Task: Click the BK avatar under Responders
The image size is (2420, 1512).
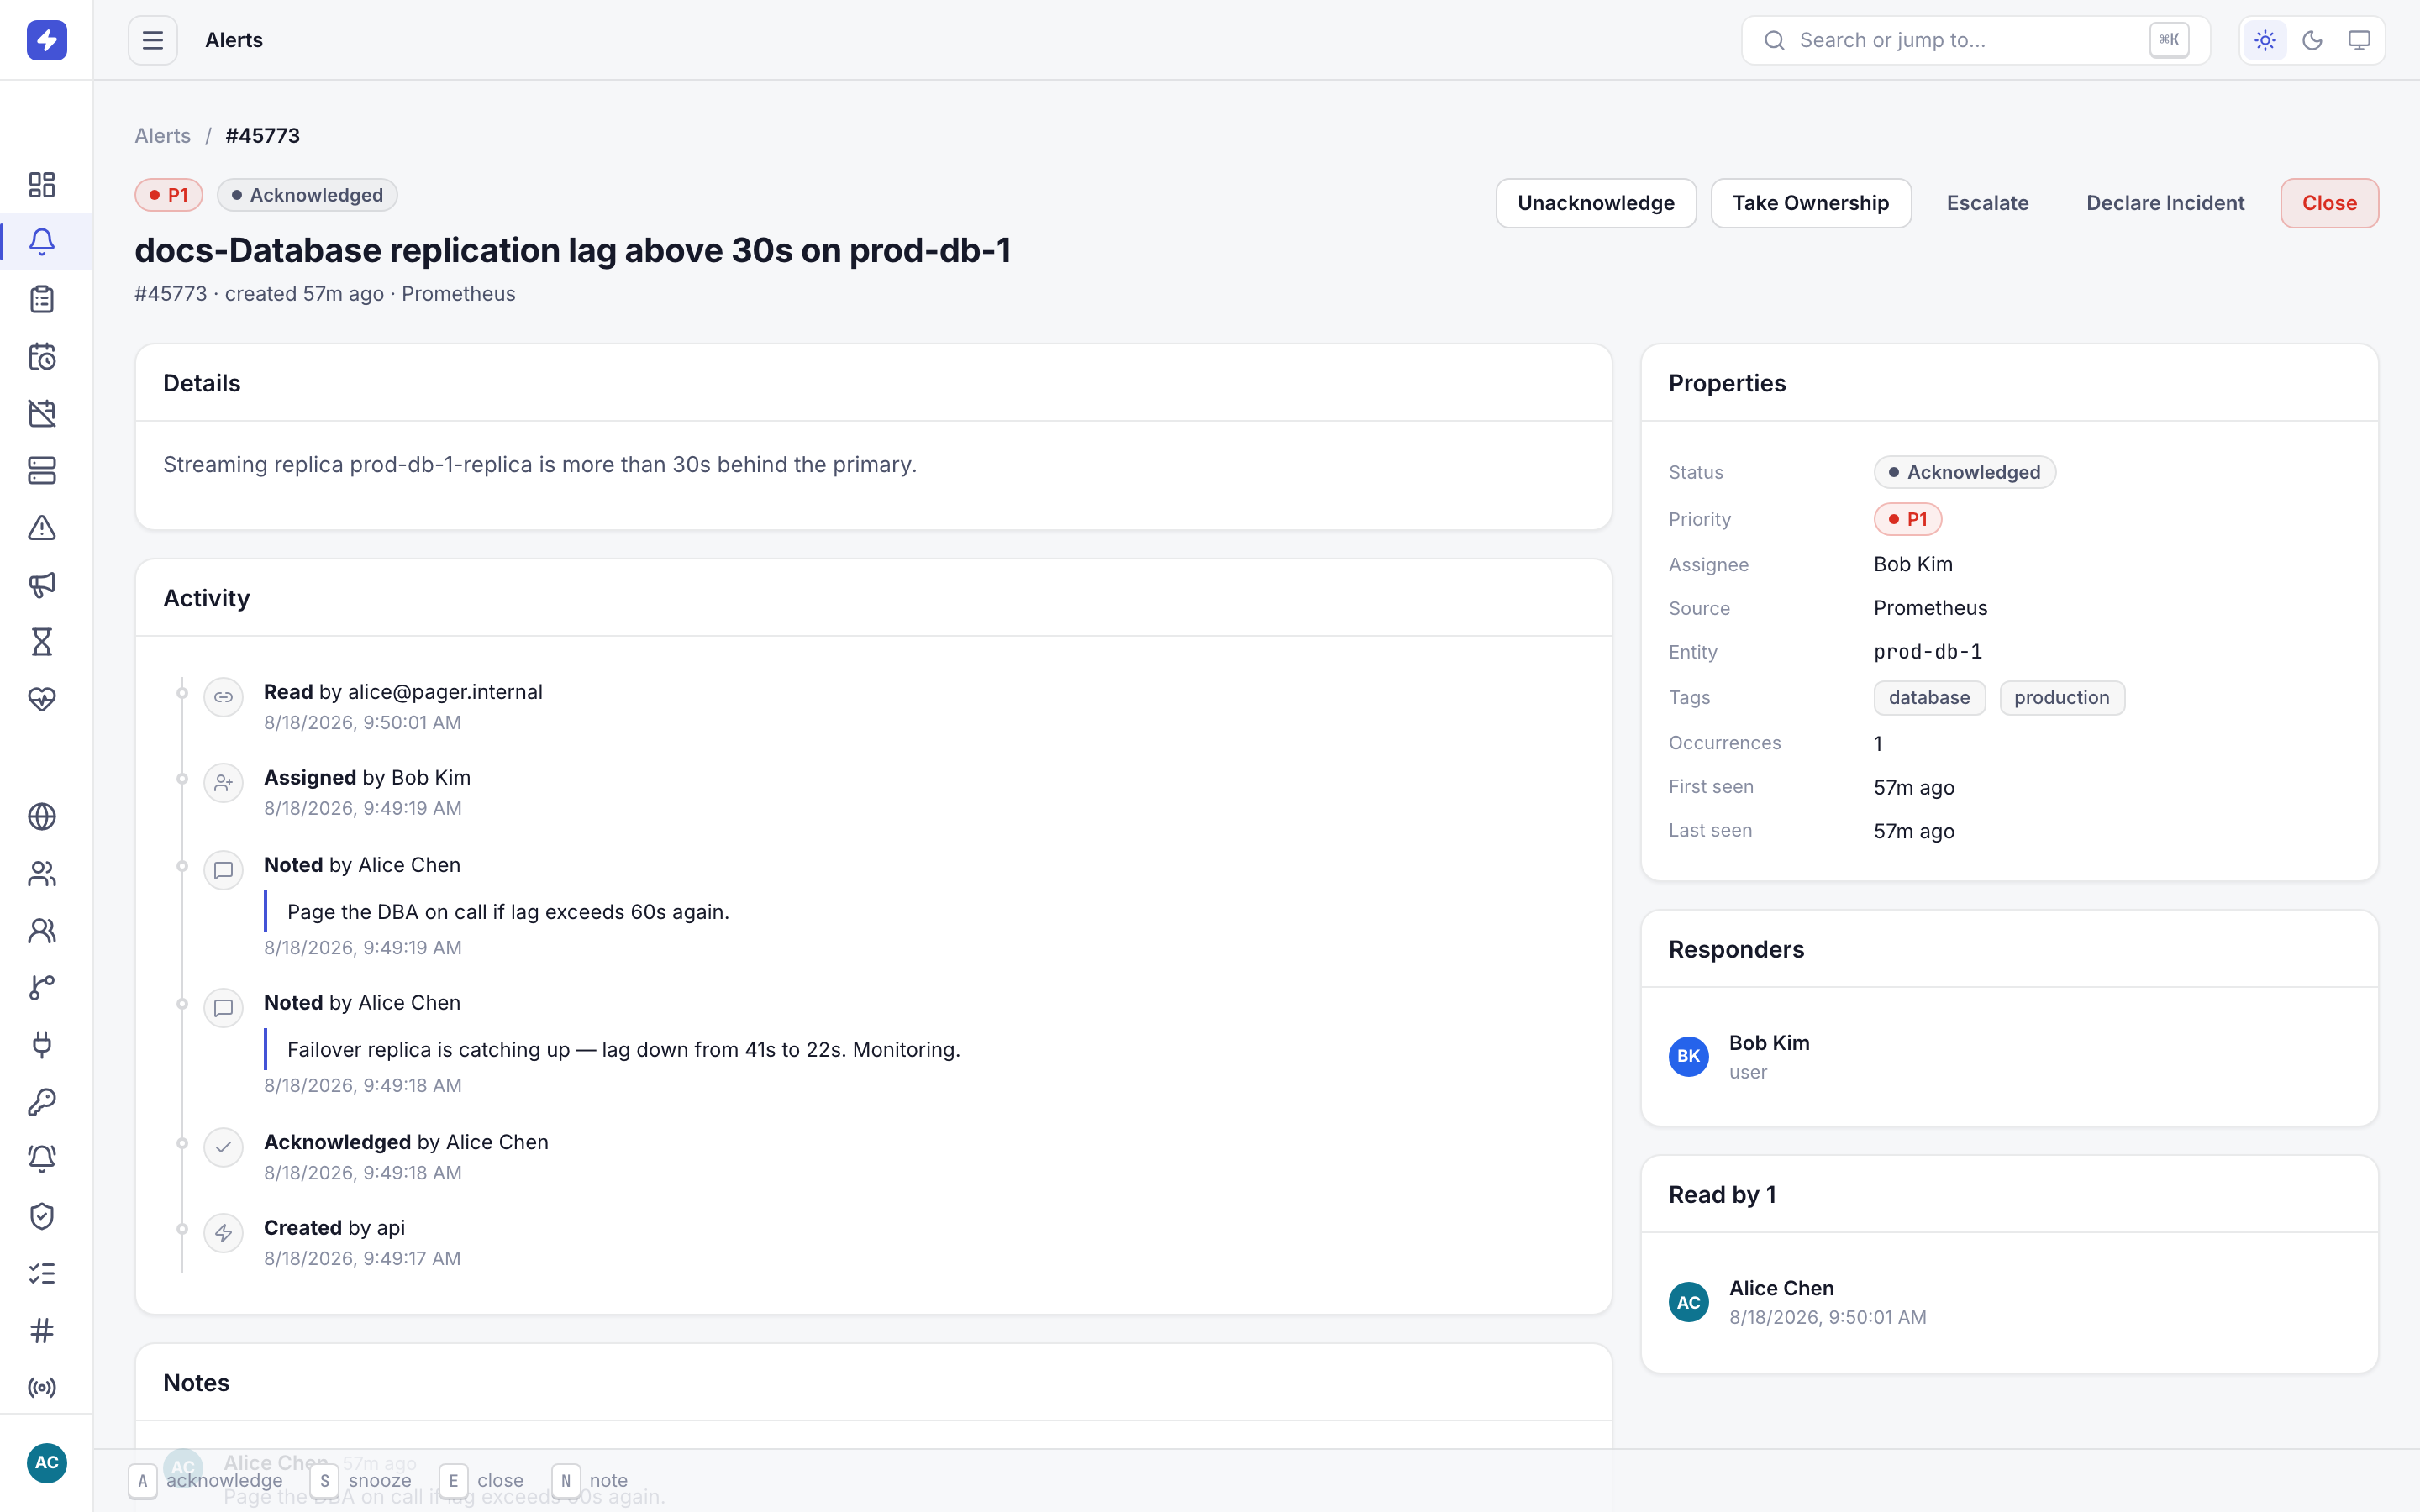Action: coord(1689,1056)
